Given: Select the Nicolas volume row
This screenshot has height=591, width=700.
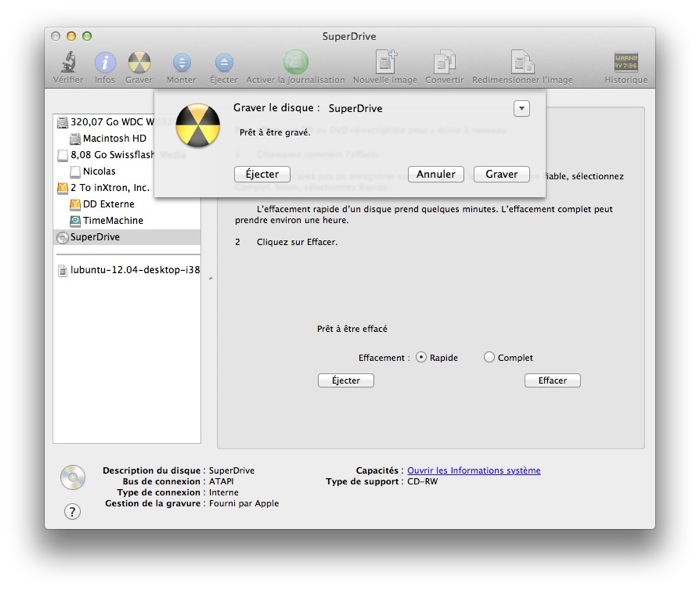Looking at the screenshot, I should pos(127,172).
